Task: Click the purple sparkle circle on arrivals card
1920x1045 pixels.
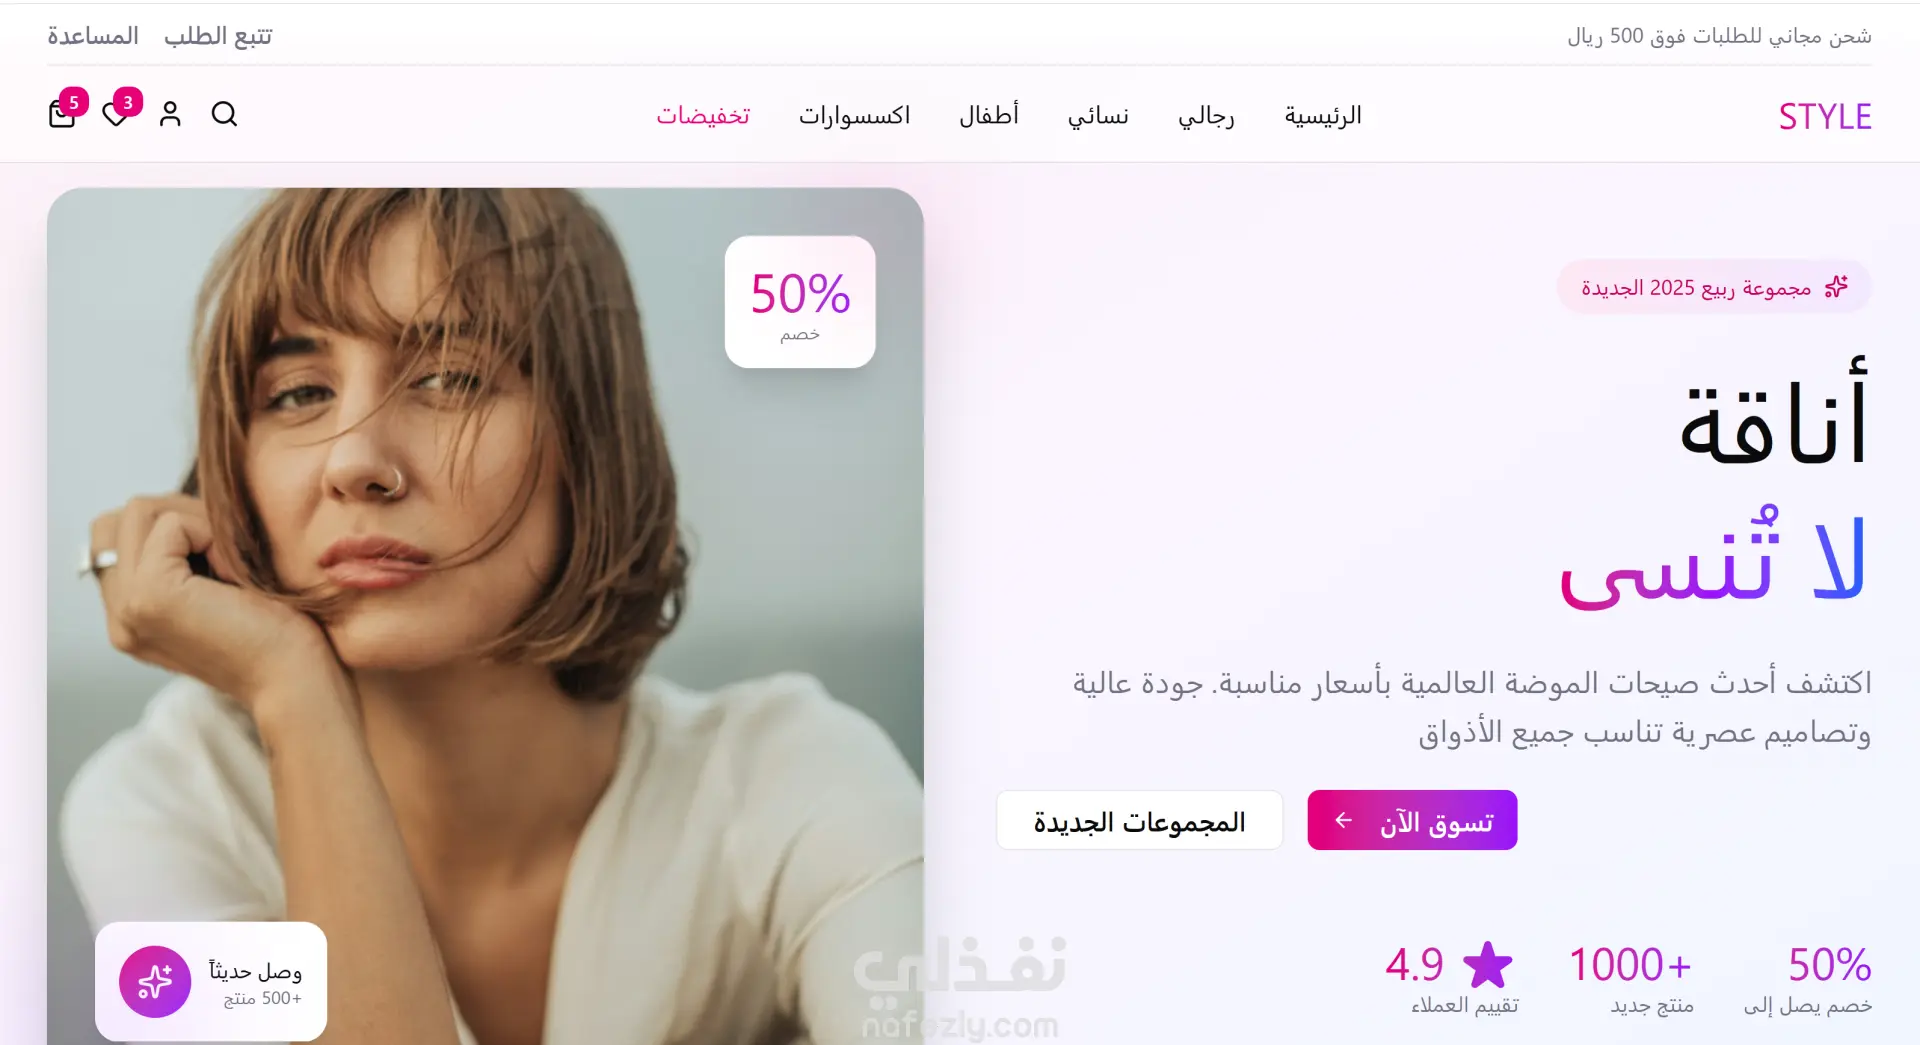Action: tap(155, 982)
